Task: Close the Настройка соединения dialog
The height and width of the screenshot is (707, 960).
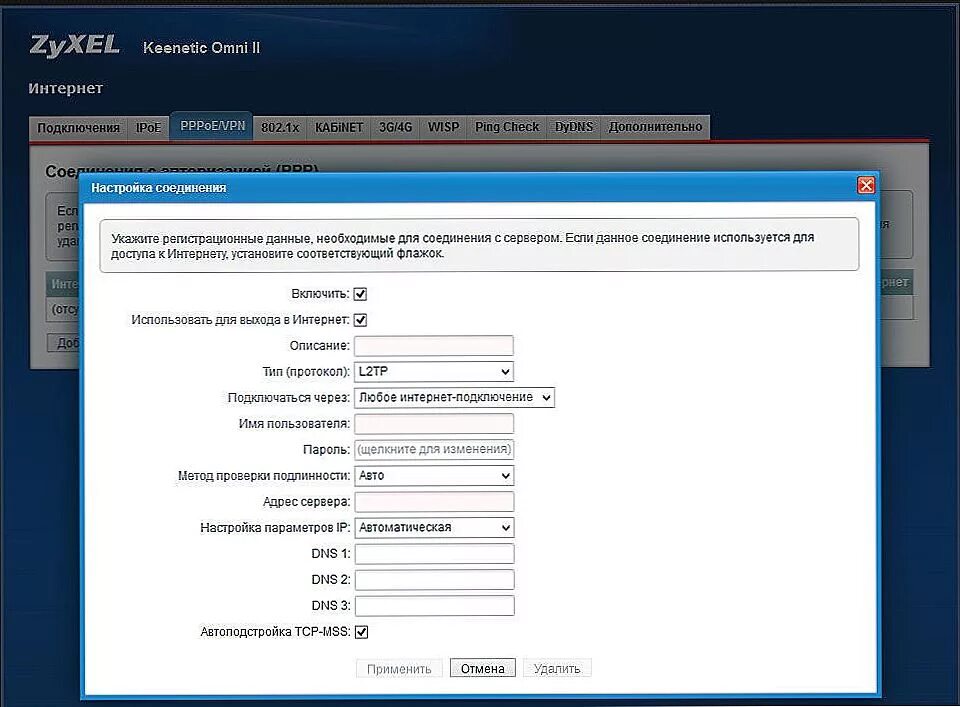Action: [866, 185]
